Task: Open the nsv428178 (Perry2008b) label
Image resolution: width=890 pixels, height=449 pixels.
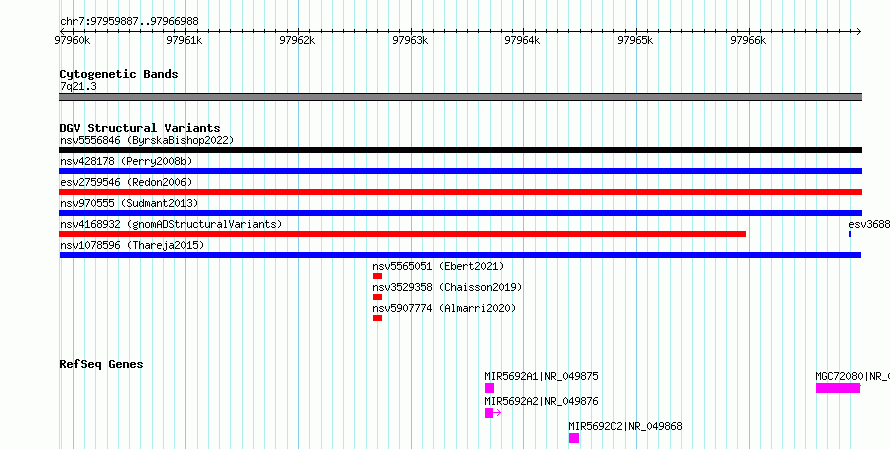Action: (x=126, y=161)
